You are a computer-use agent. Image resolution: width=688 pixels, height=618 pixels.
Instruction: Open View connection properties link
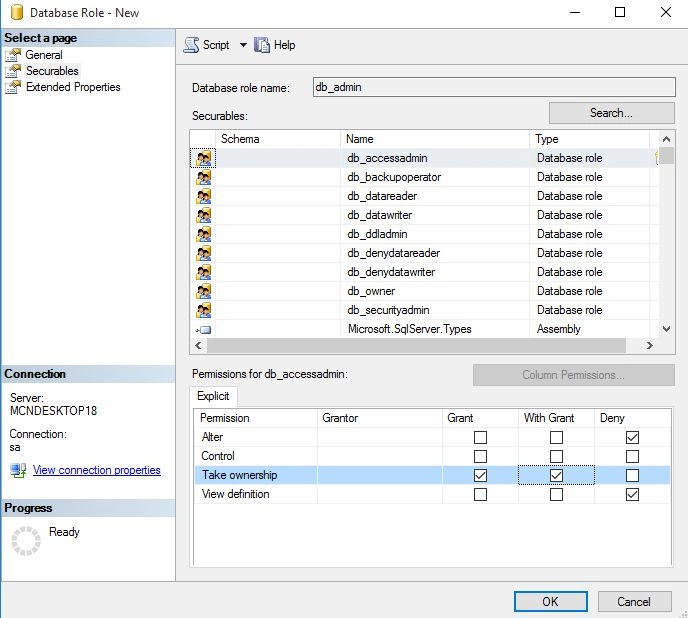pyautogui.click(x=97, y=470)
